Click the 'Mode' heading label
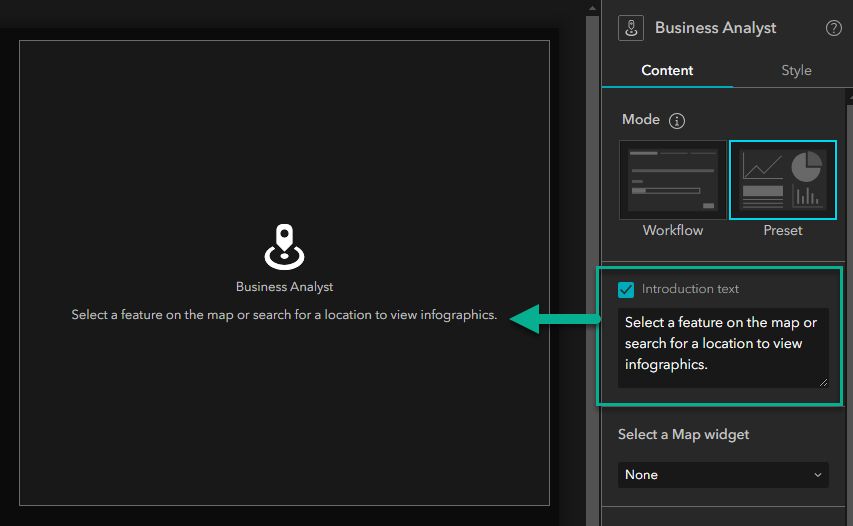Image resolution: width=853 pixels, height=526 pixels. (641, 120)
